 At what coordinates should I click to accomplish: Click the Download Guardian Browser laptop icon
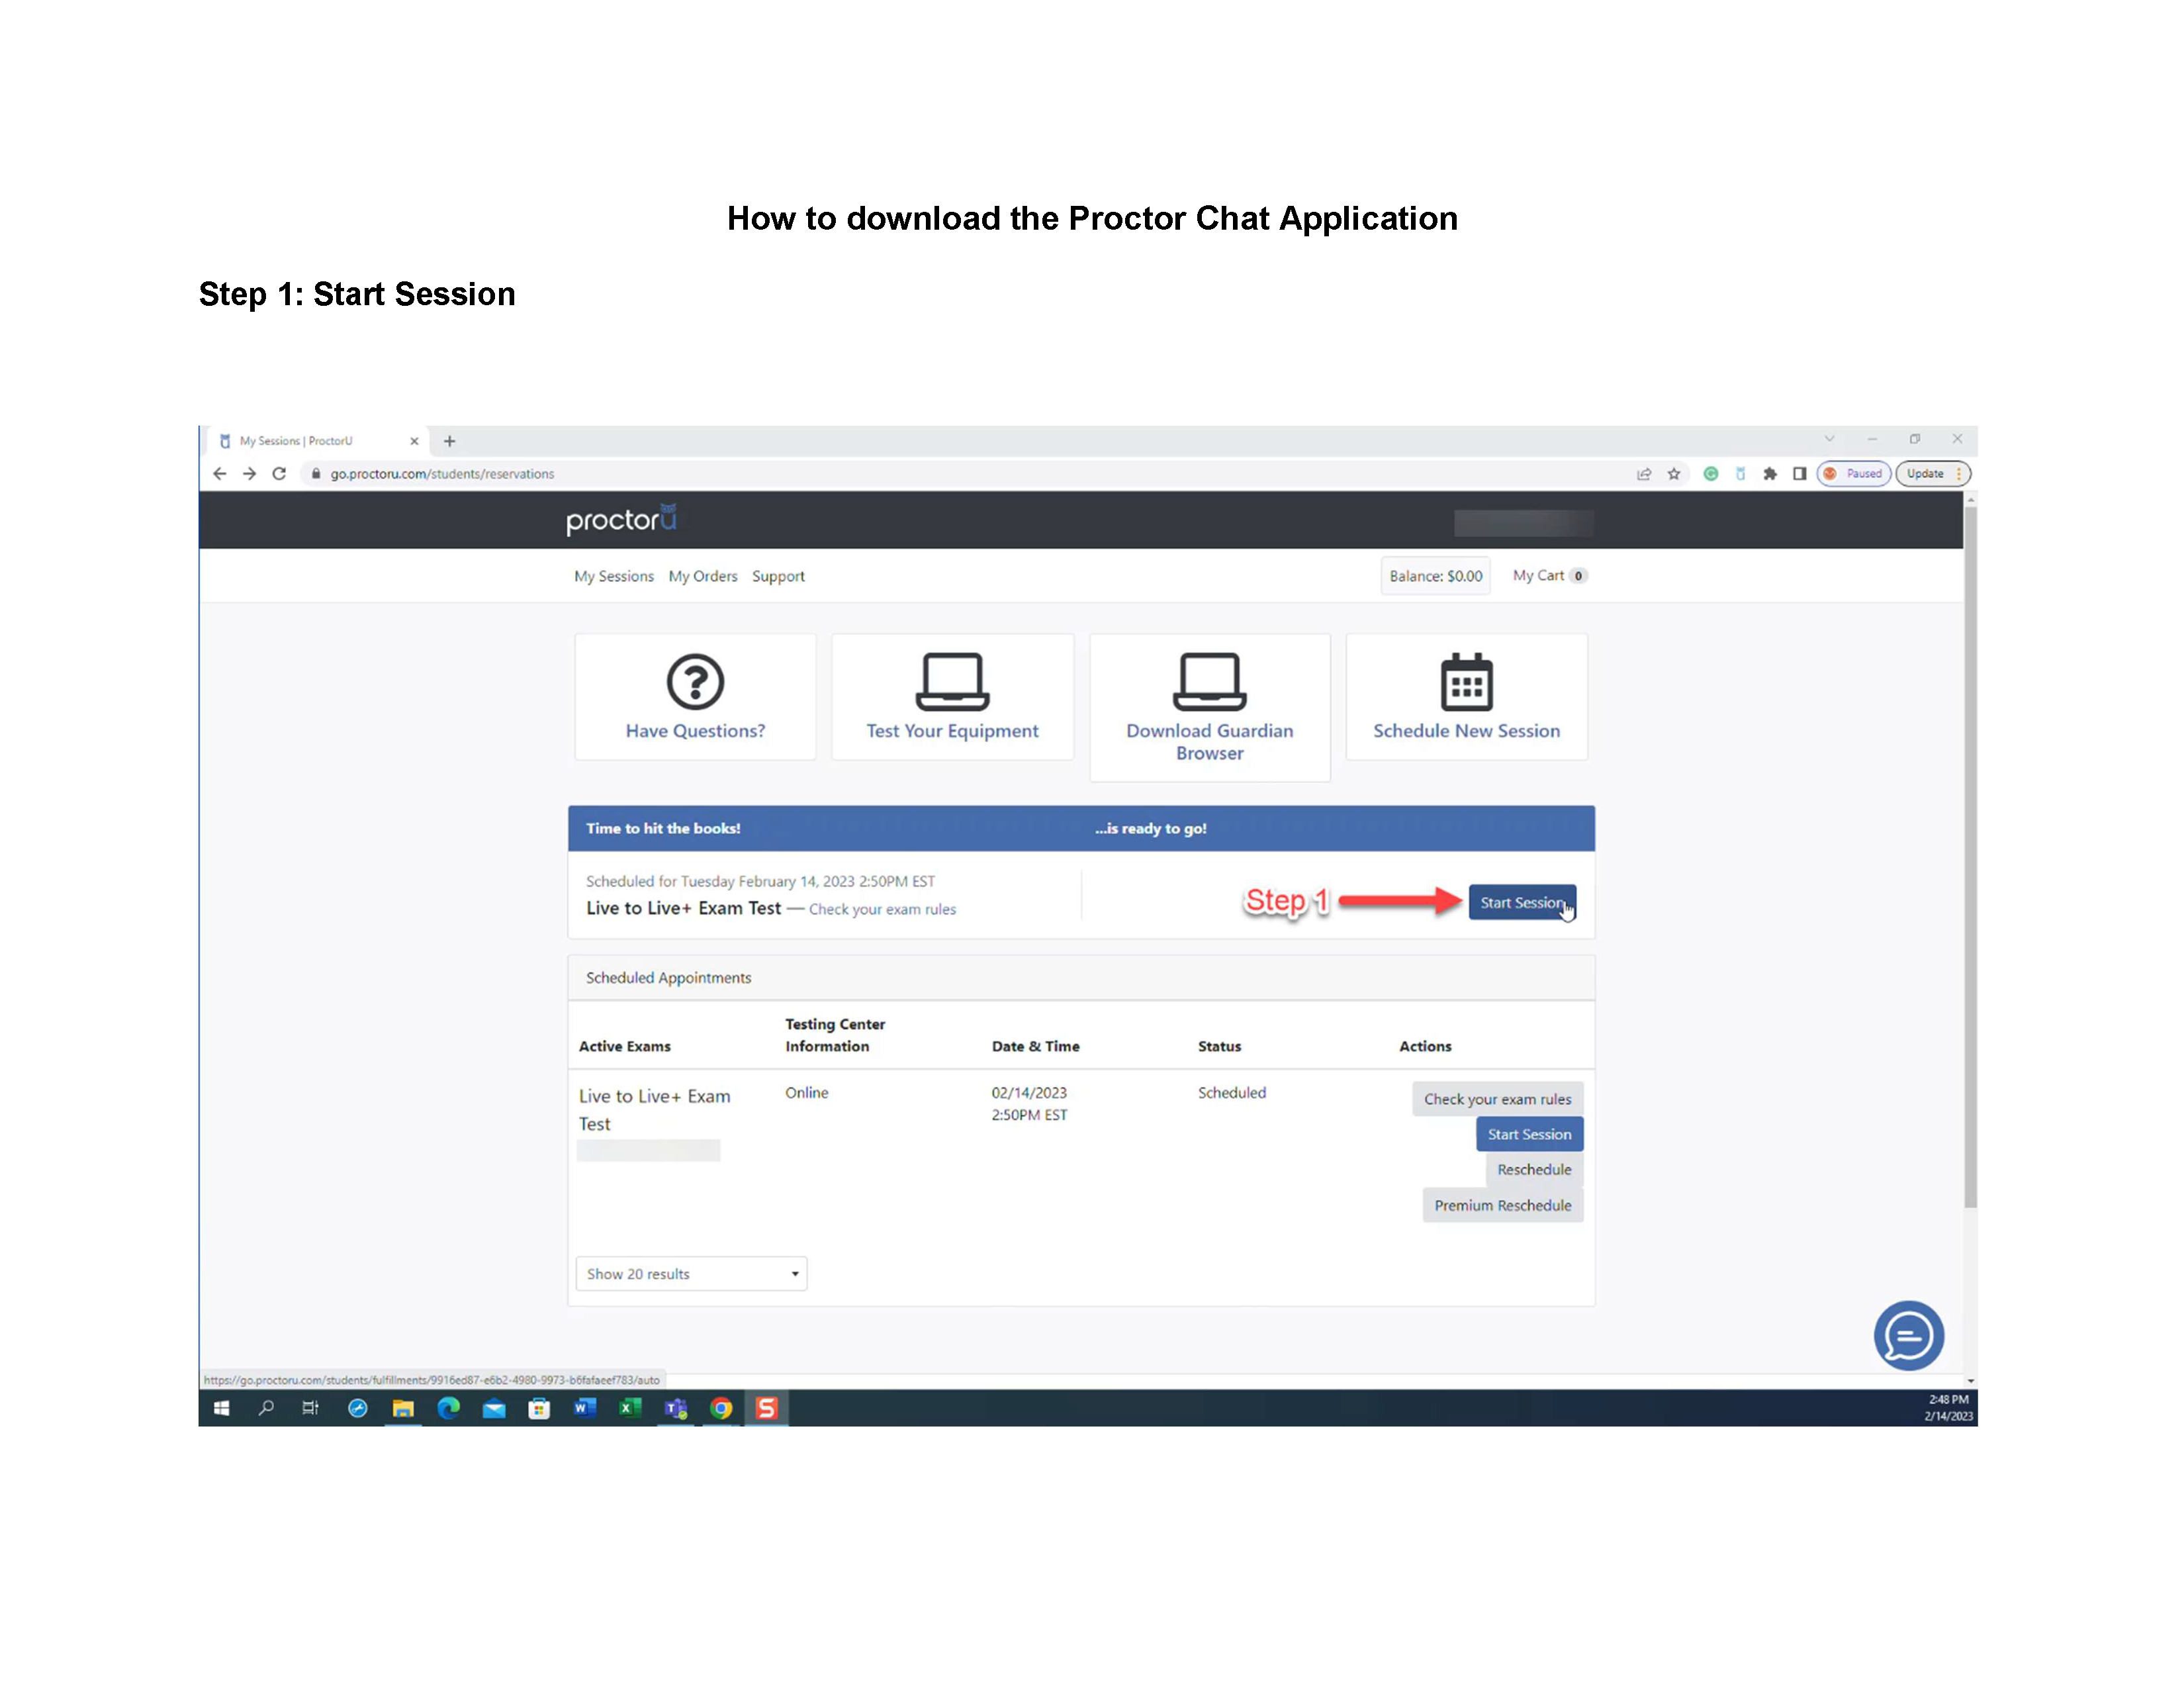[1209, 682]
